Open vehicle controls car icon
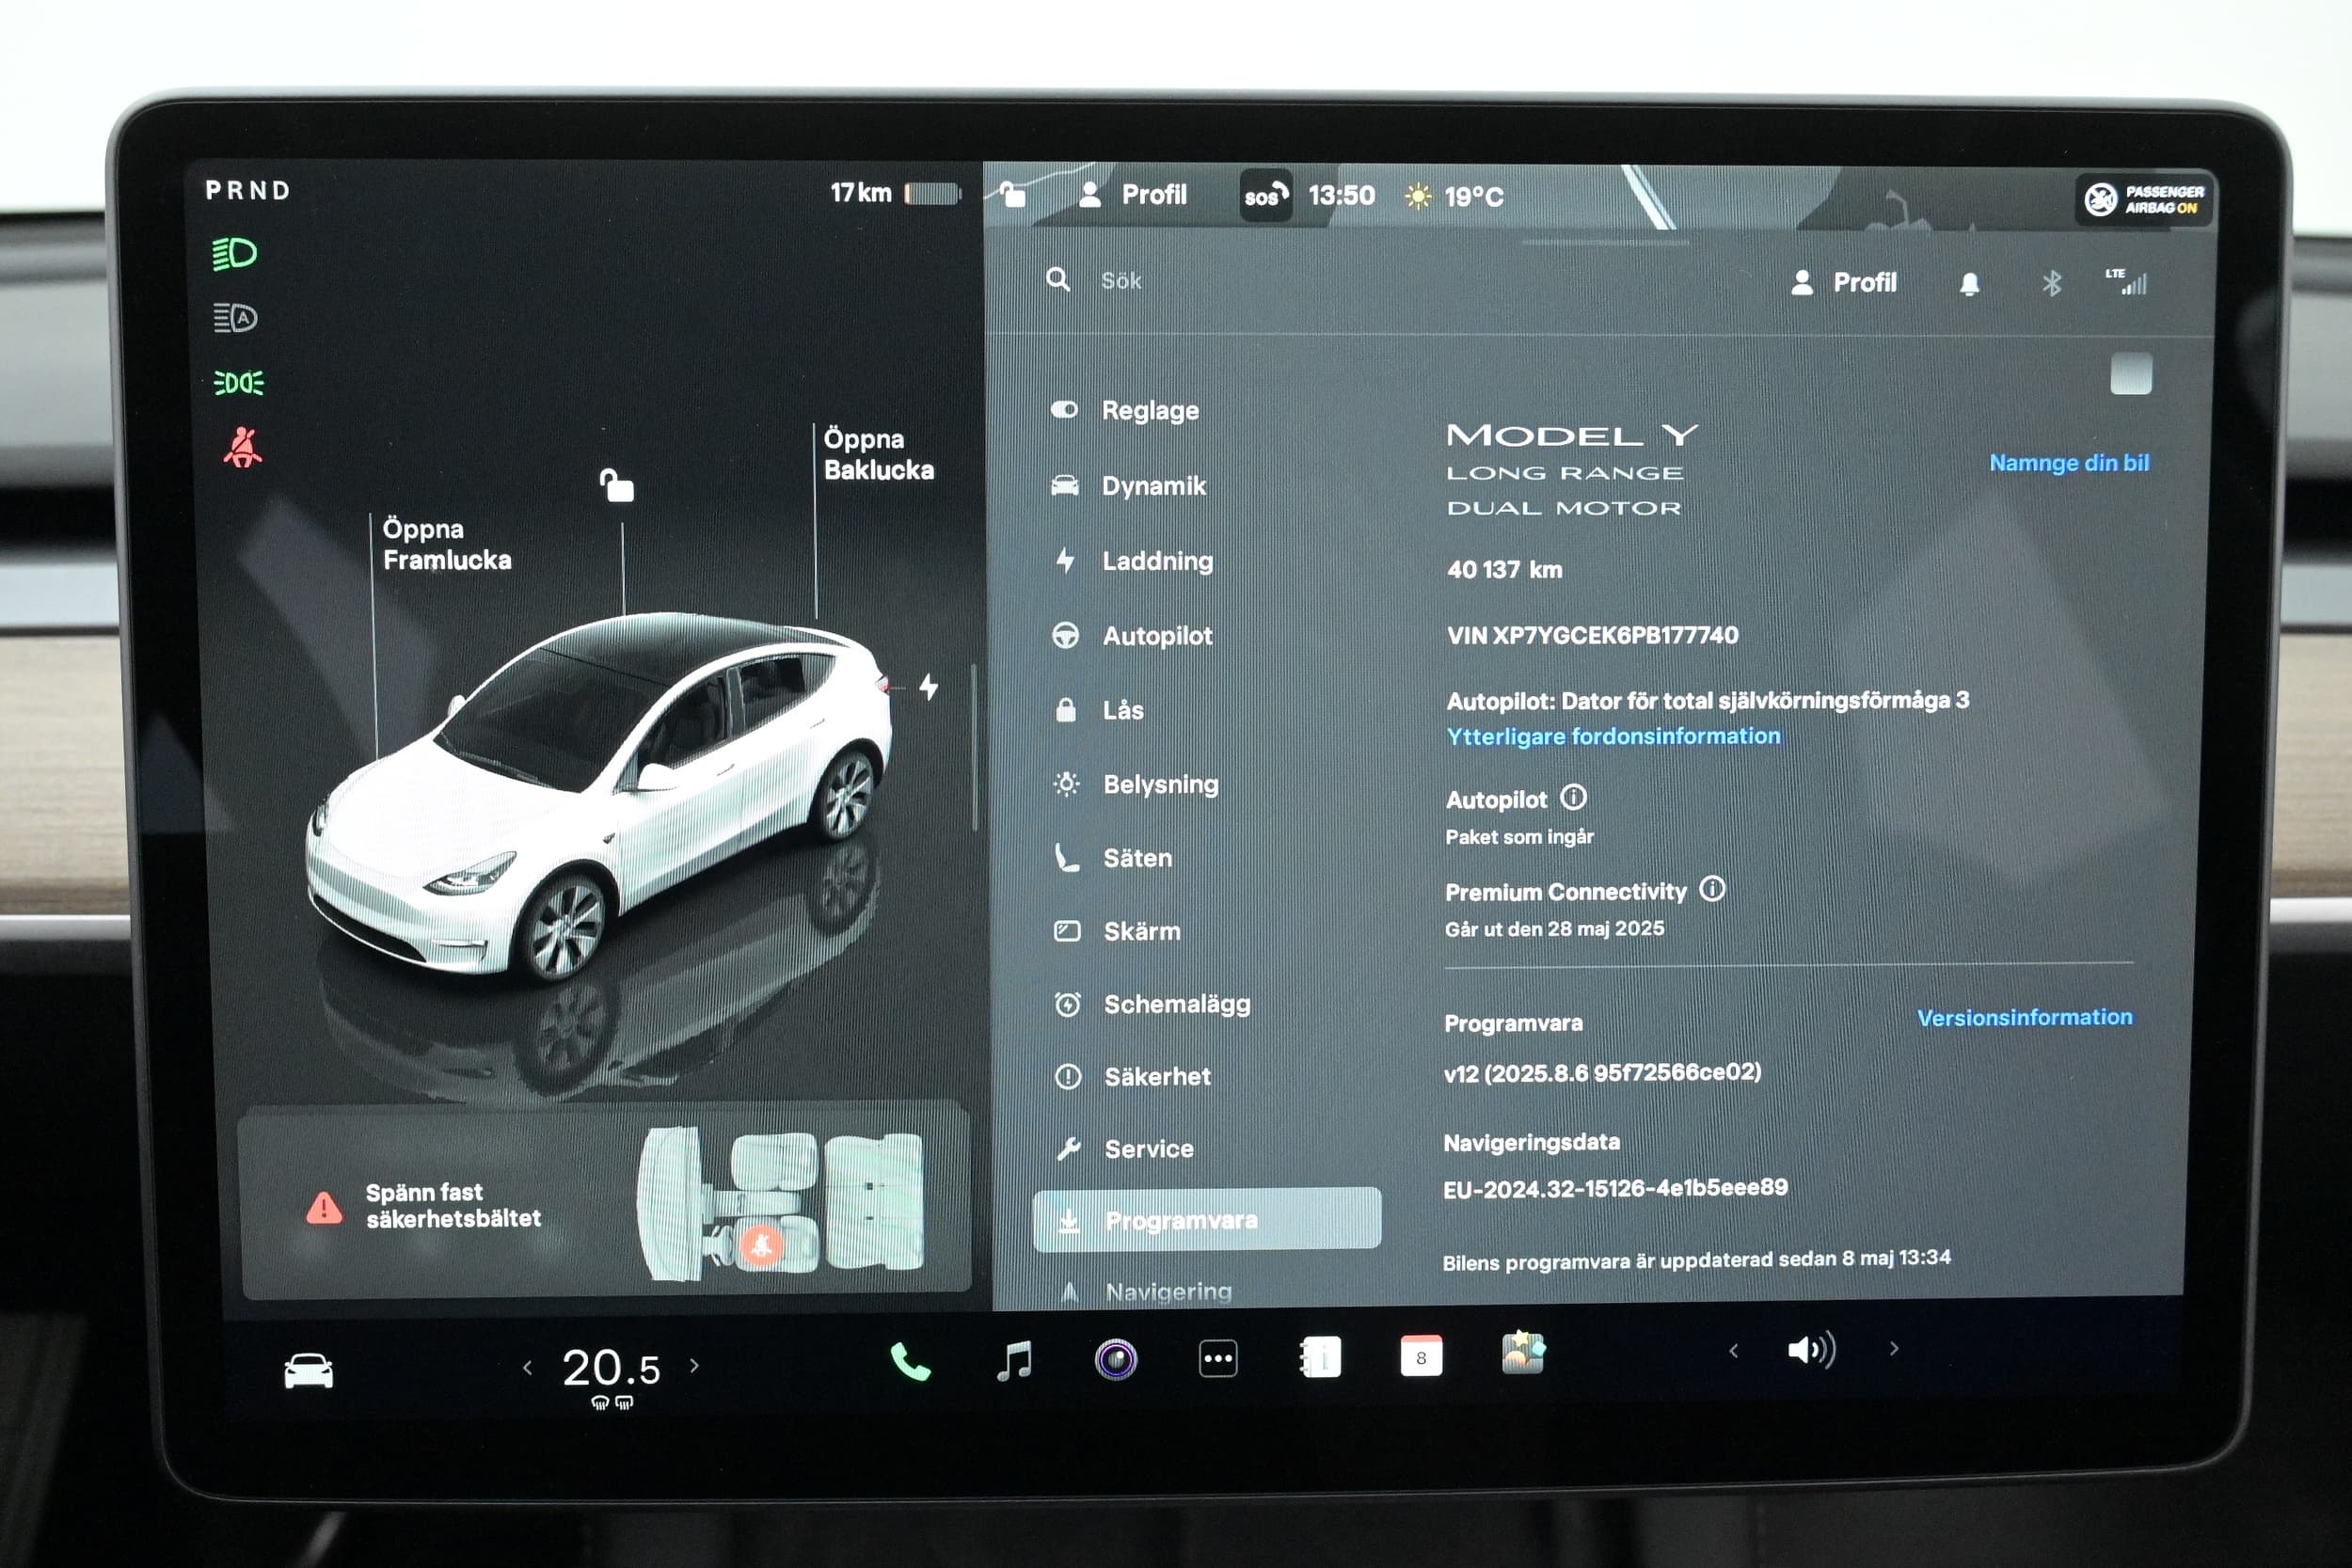This screenshot has height=1568, width=2352. click(x=308, y=1370)
